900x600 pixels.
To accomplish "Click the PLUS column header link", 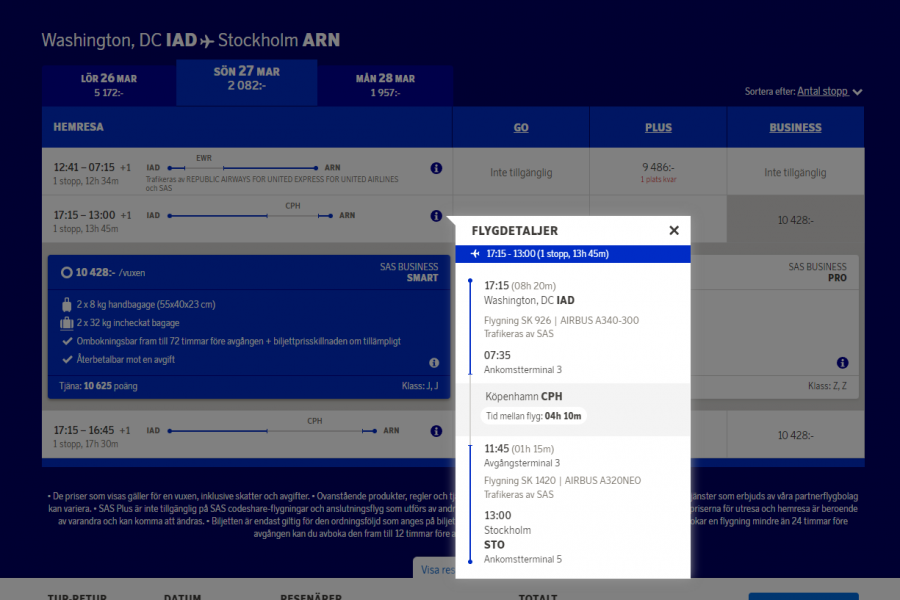I will click(x=658, y=127).
